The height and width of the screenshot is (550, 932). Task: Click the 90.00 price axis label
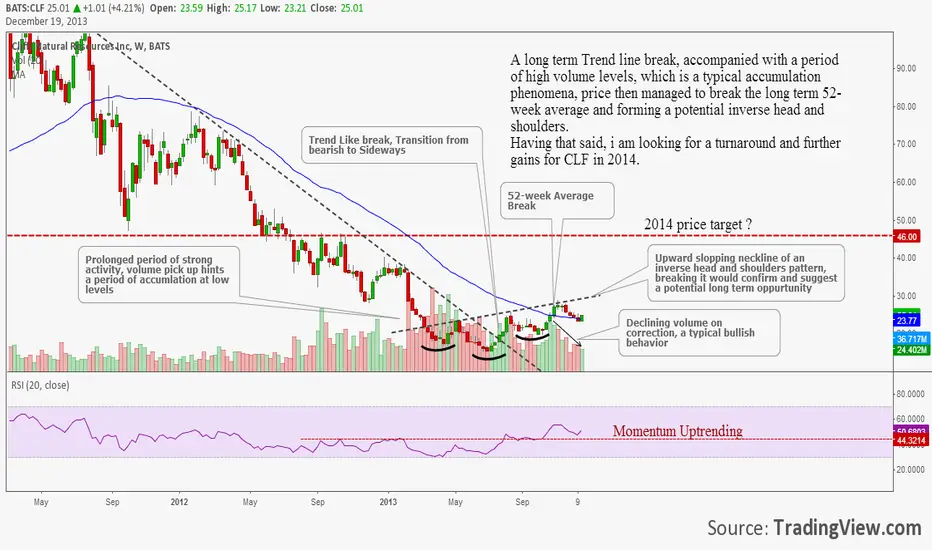tap(906, 68)
